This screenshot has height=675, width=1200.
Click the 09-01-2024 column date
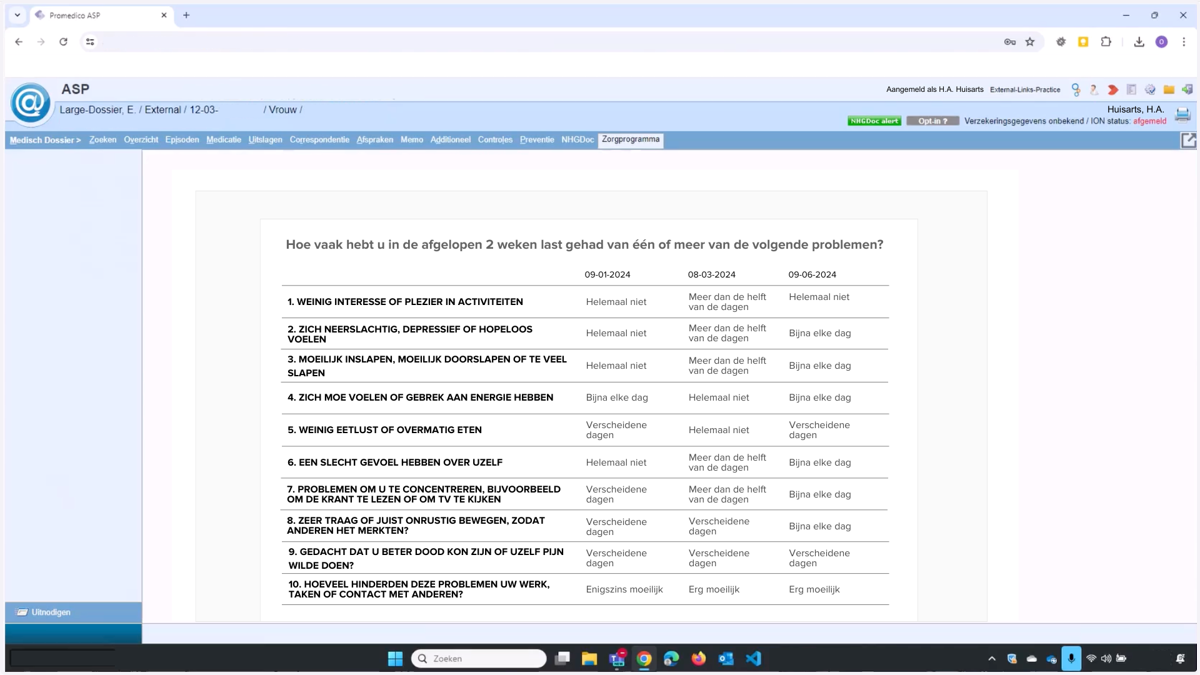(608, 275)
